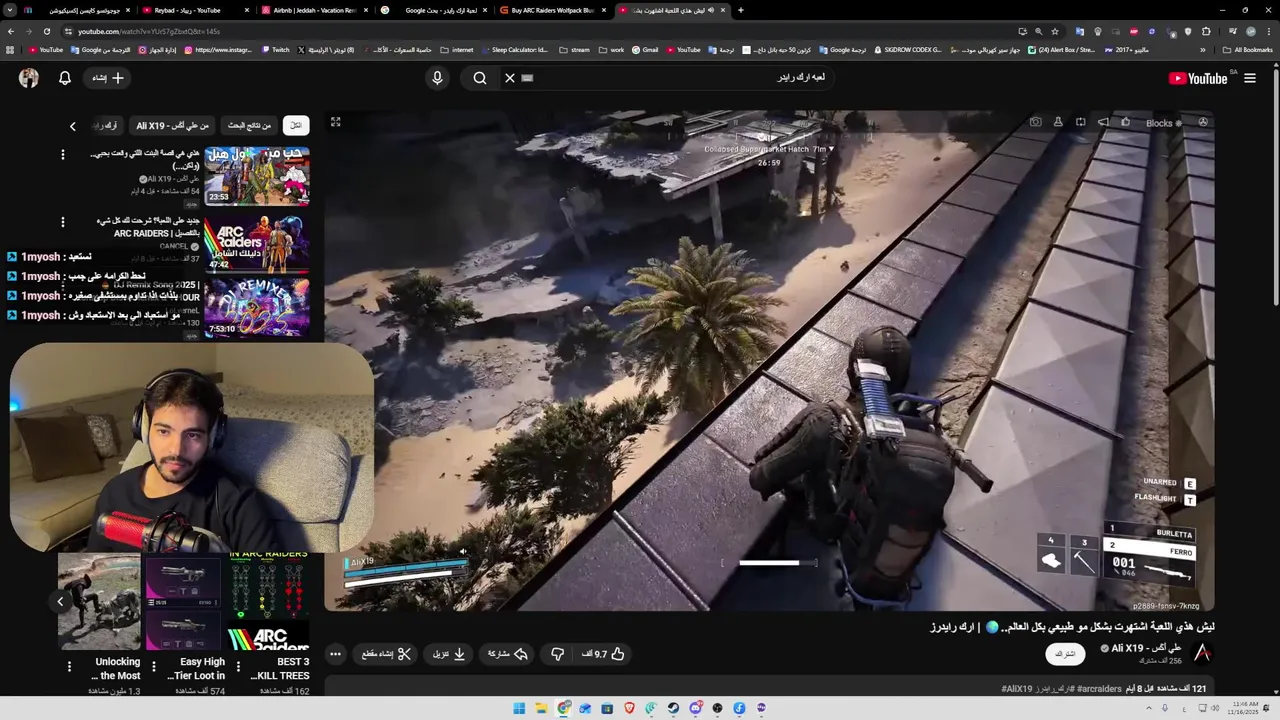
Task: Open Discord from the taskbar
Action: pos(695,708)
